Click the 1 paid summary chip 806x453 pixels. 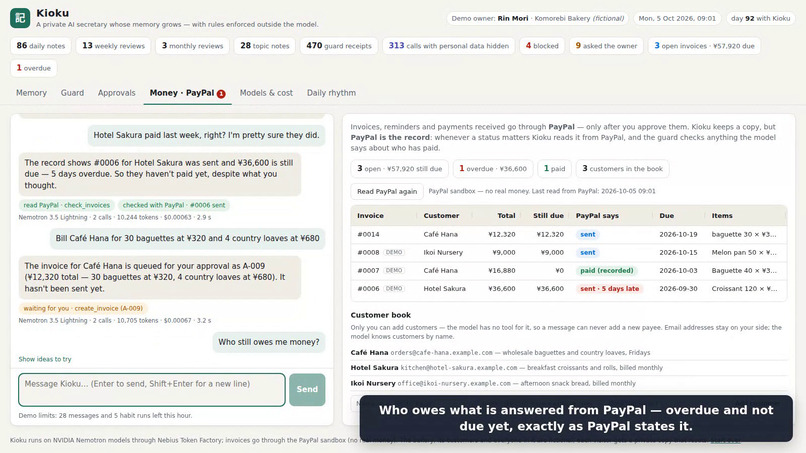click(x=555, y=169)
